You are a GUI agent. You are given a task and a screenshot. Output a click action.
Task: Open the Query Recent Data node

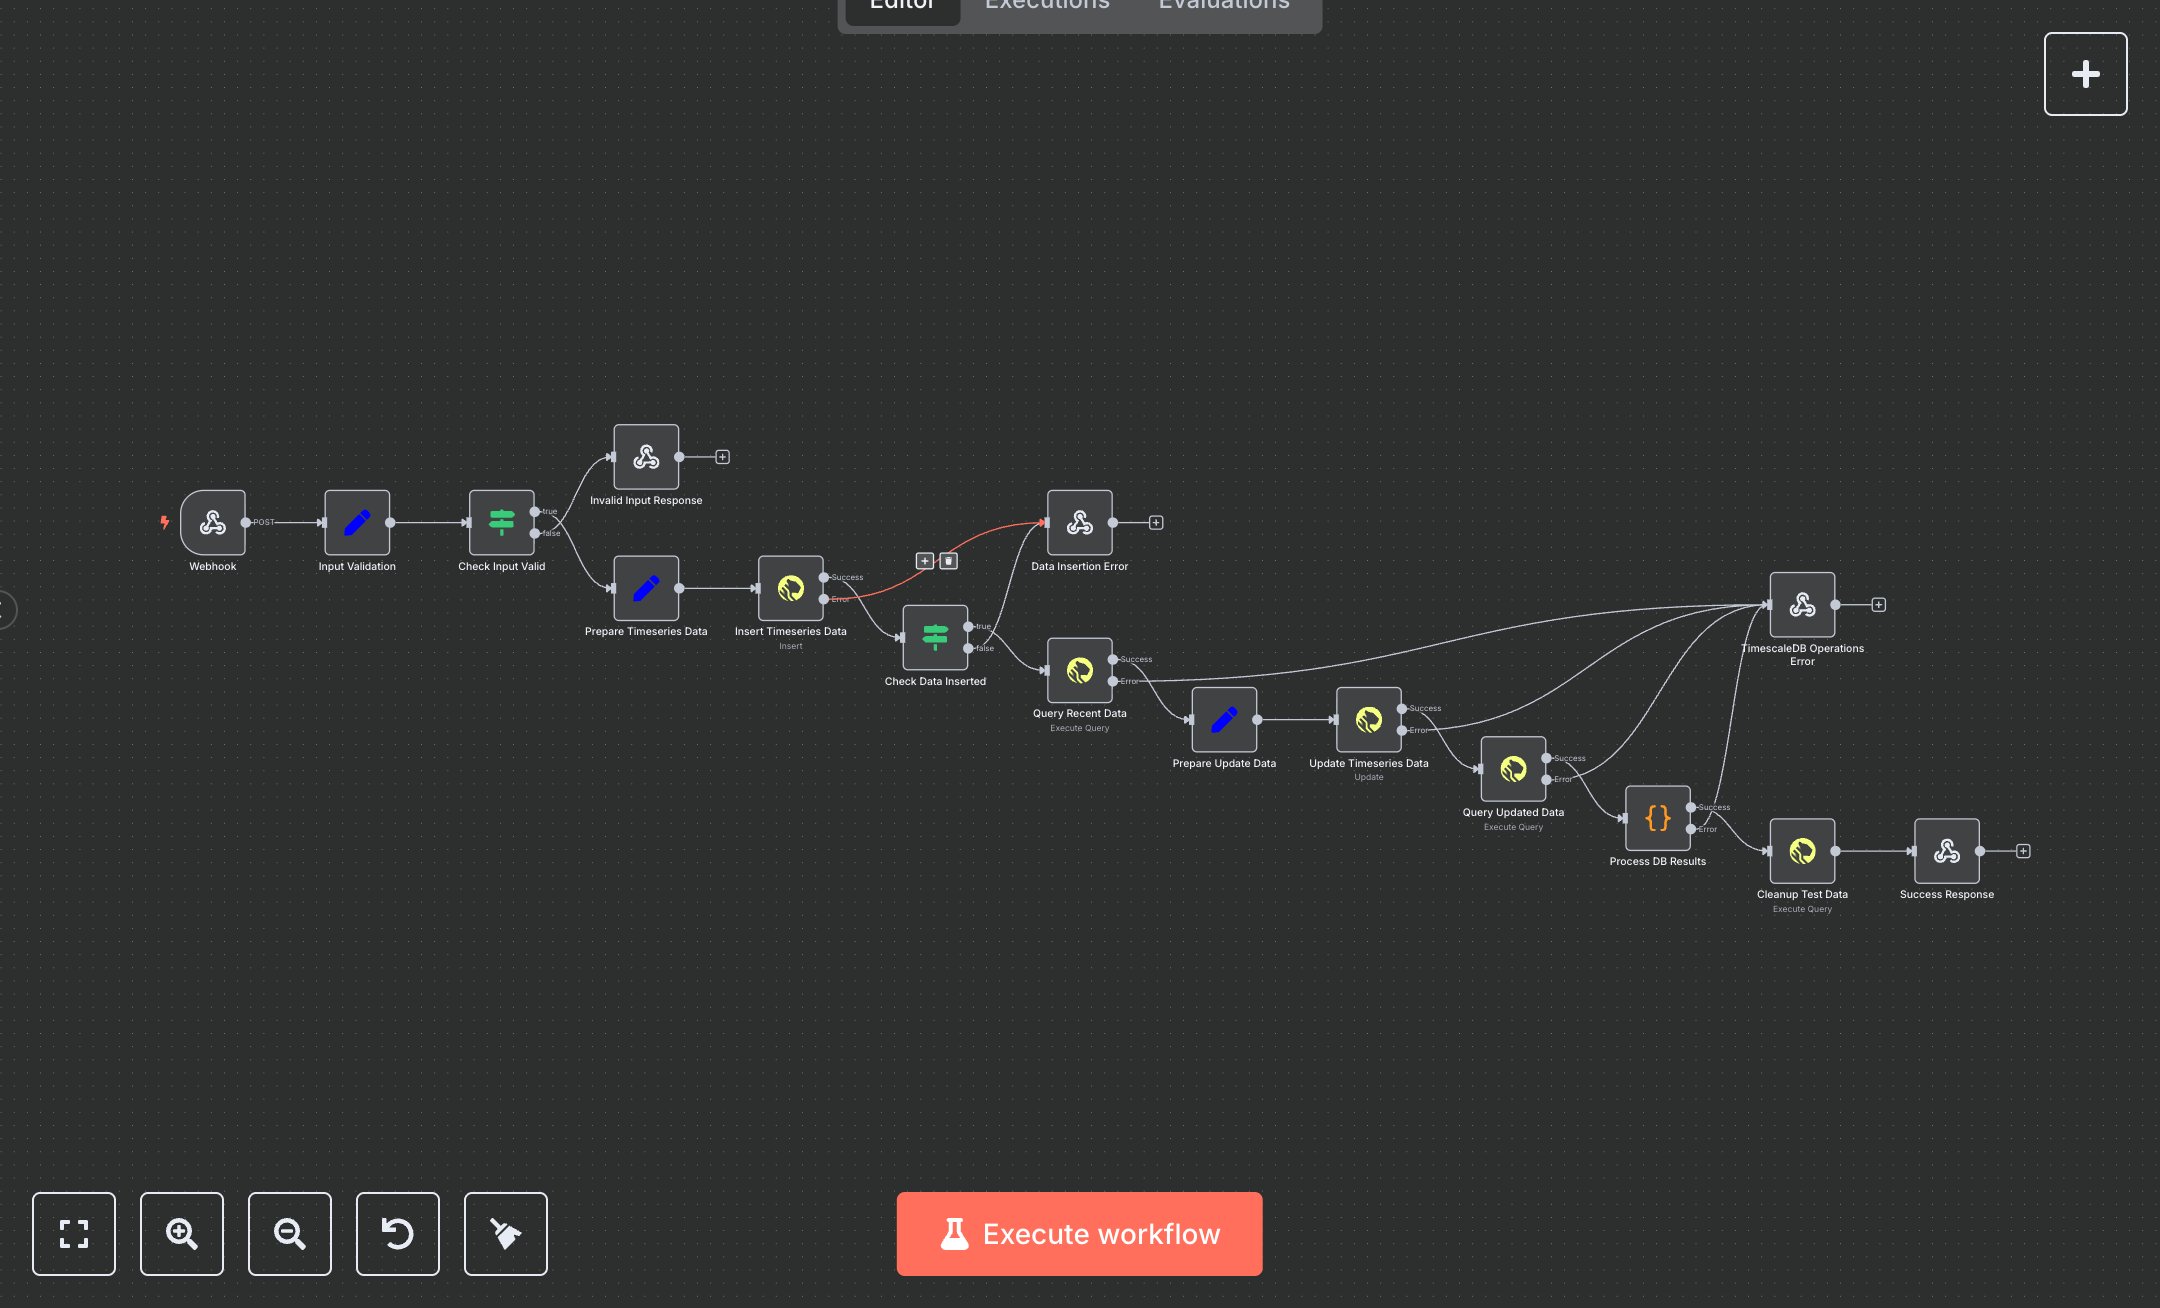1079,671
